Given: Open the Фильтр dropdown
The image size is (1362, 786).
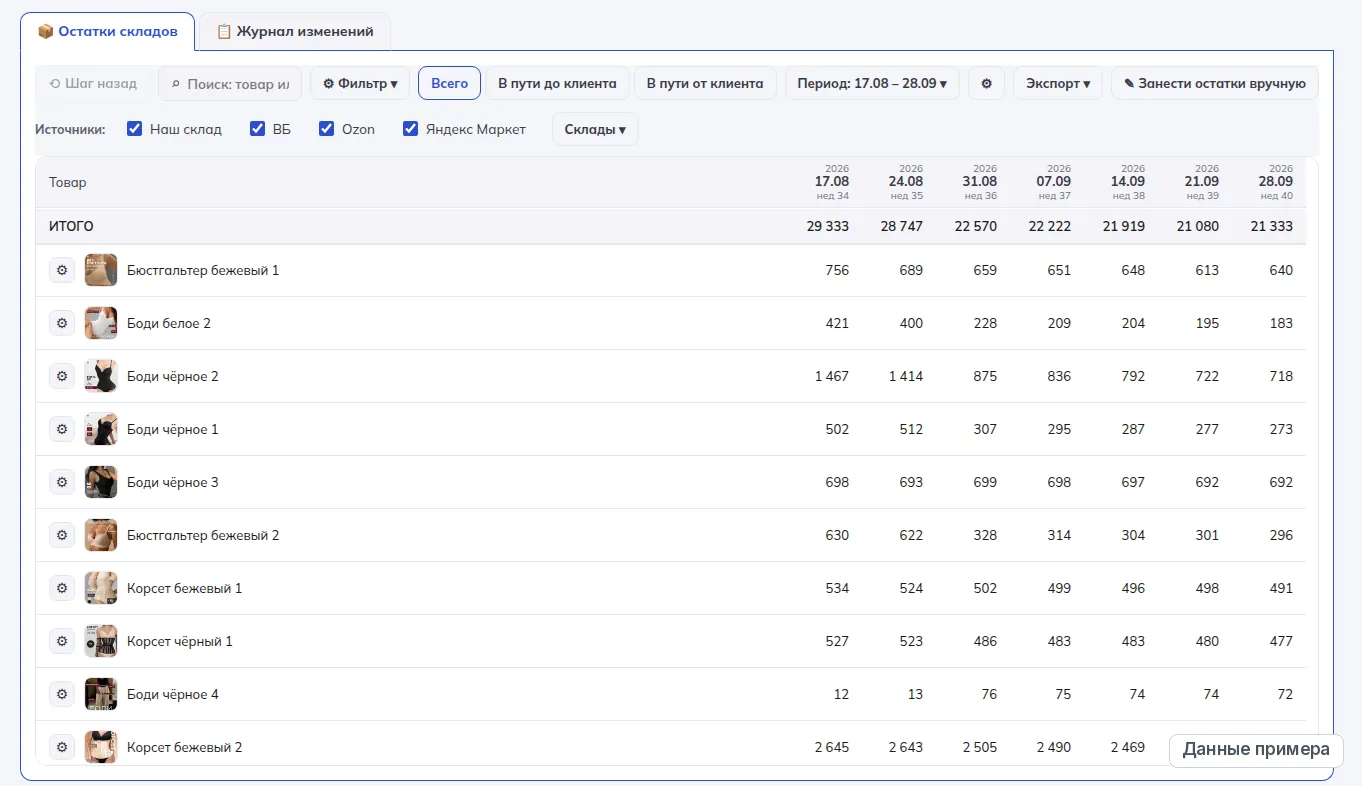Looking at the screenshot, I should 360,83.
